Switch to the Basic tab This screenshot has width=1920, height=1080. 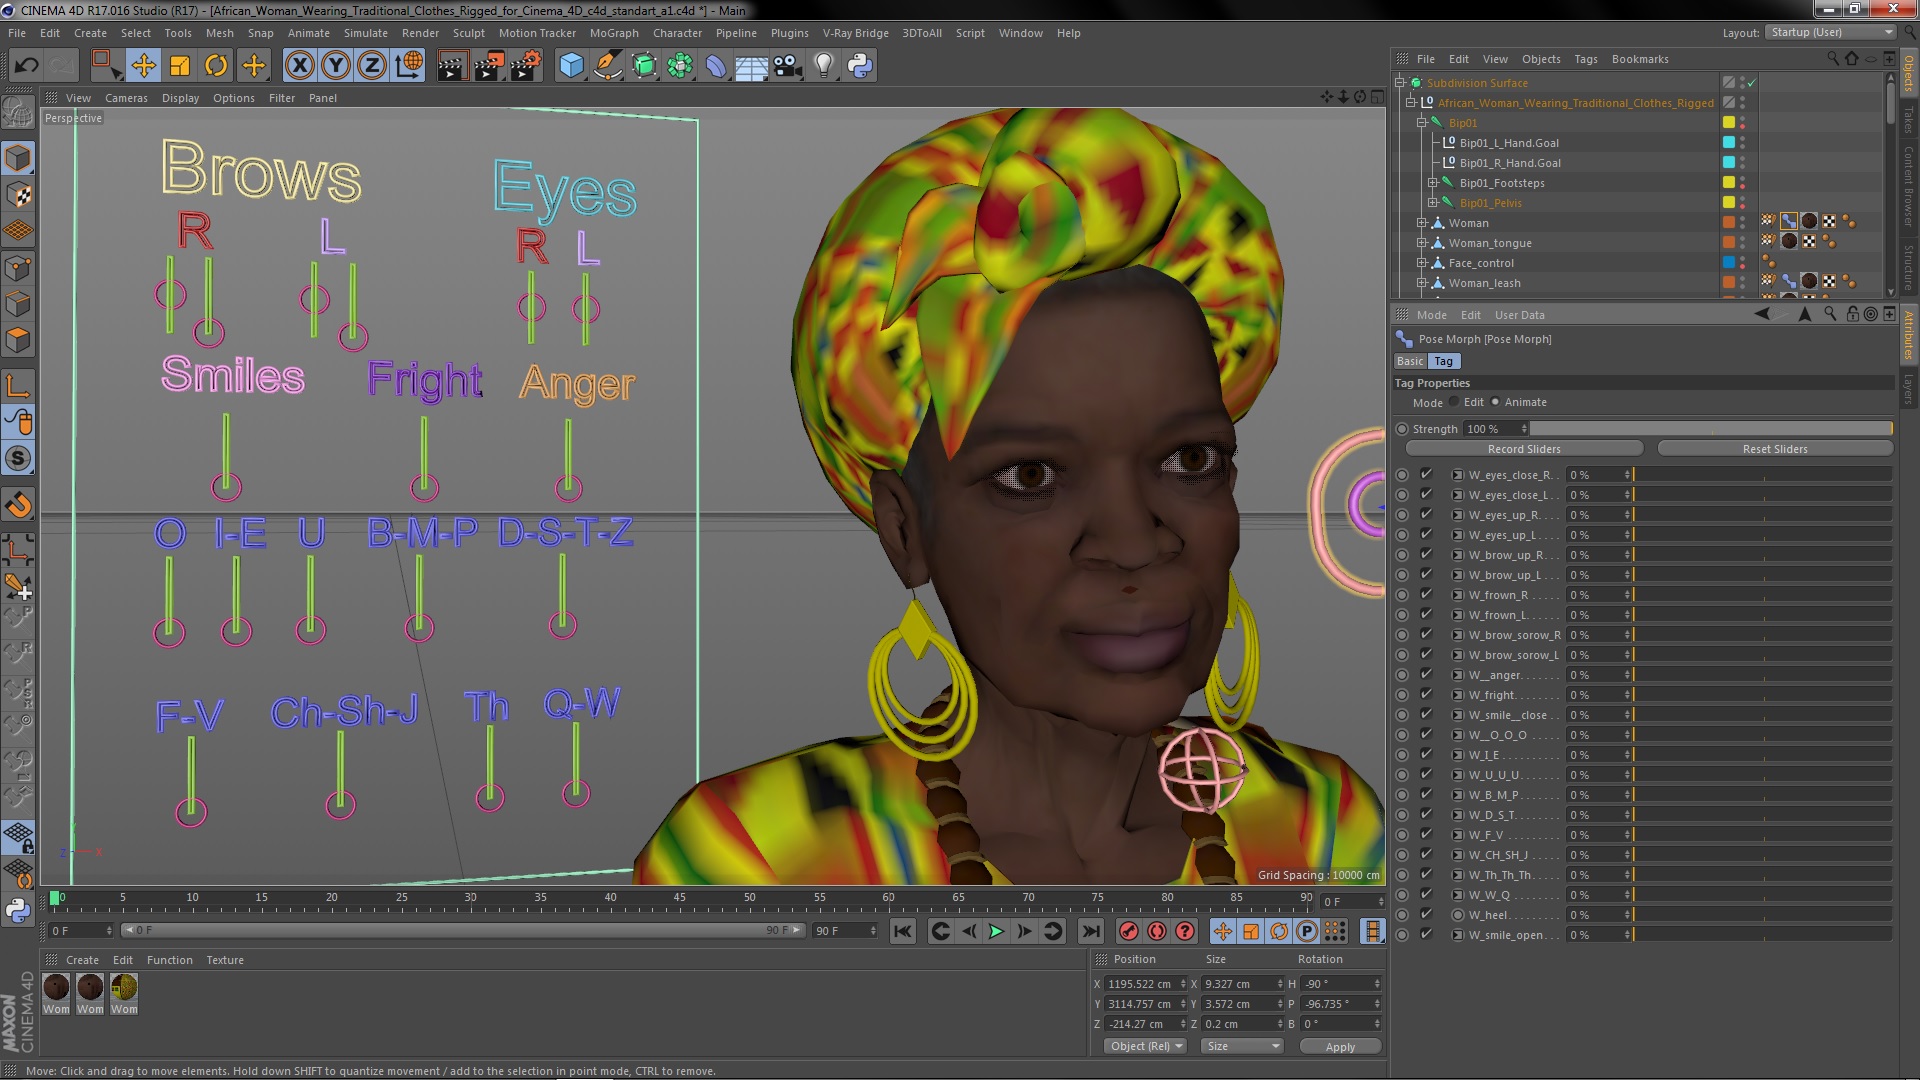point(1410,361)
